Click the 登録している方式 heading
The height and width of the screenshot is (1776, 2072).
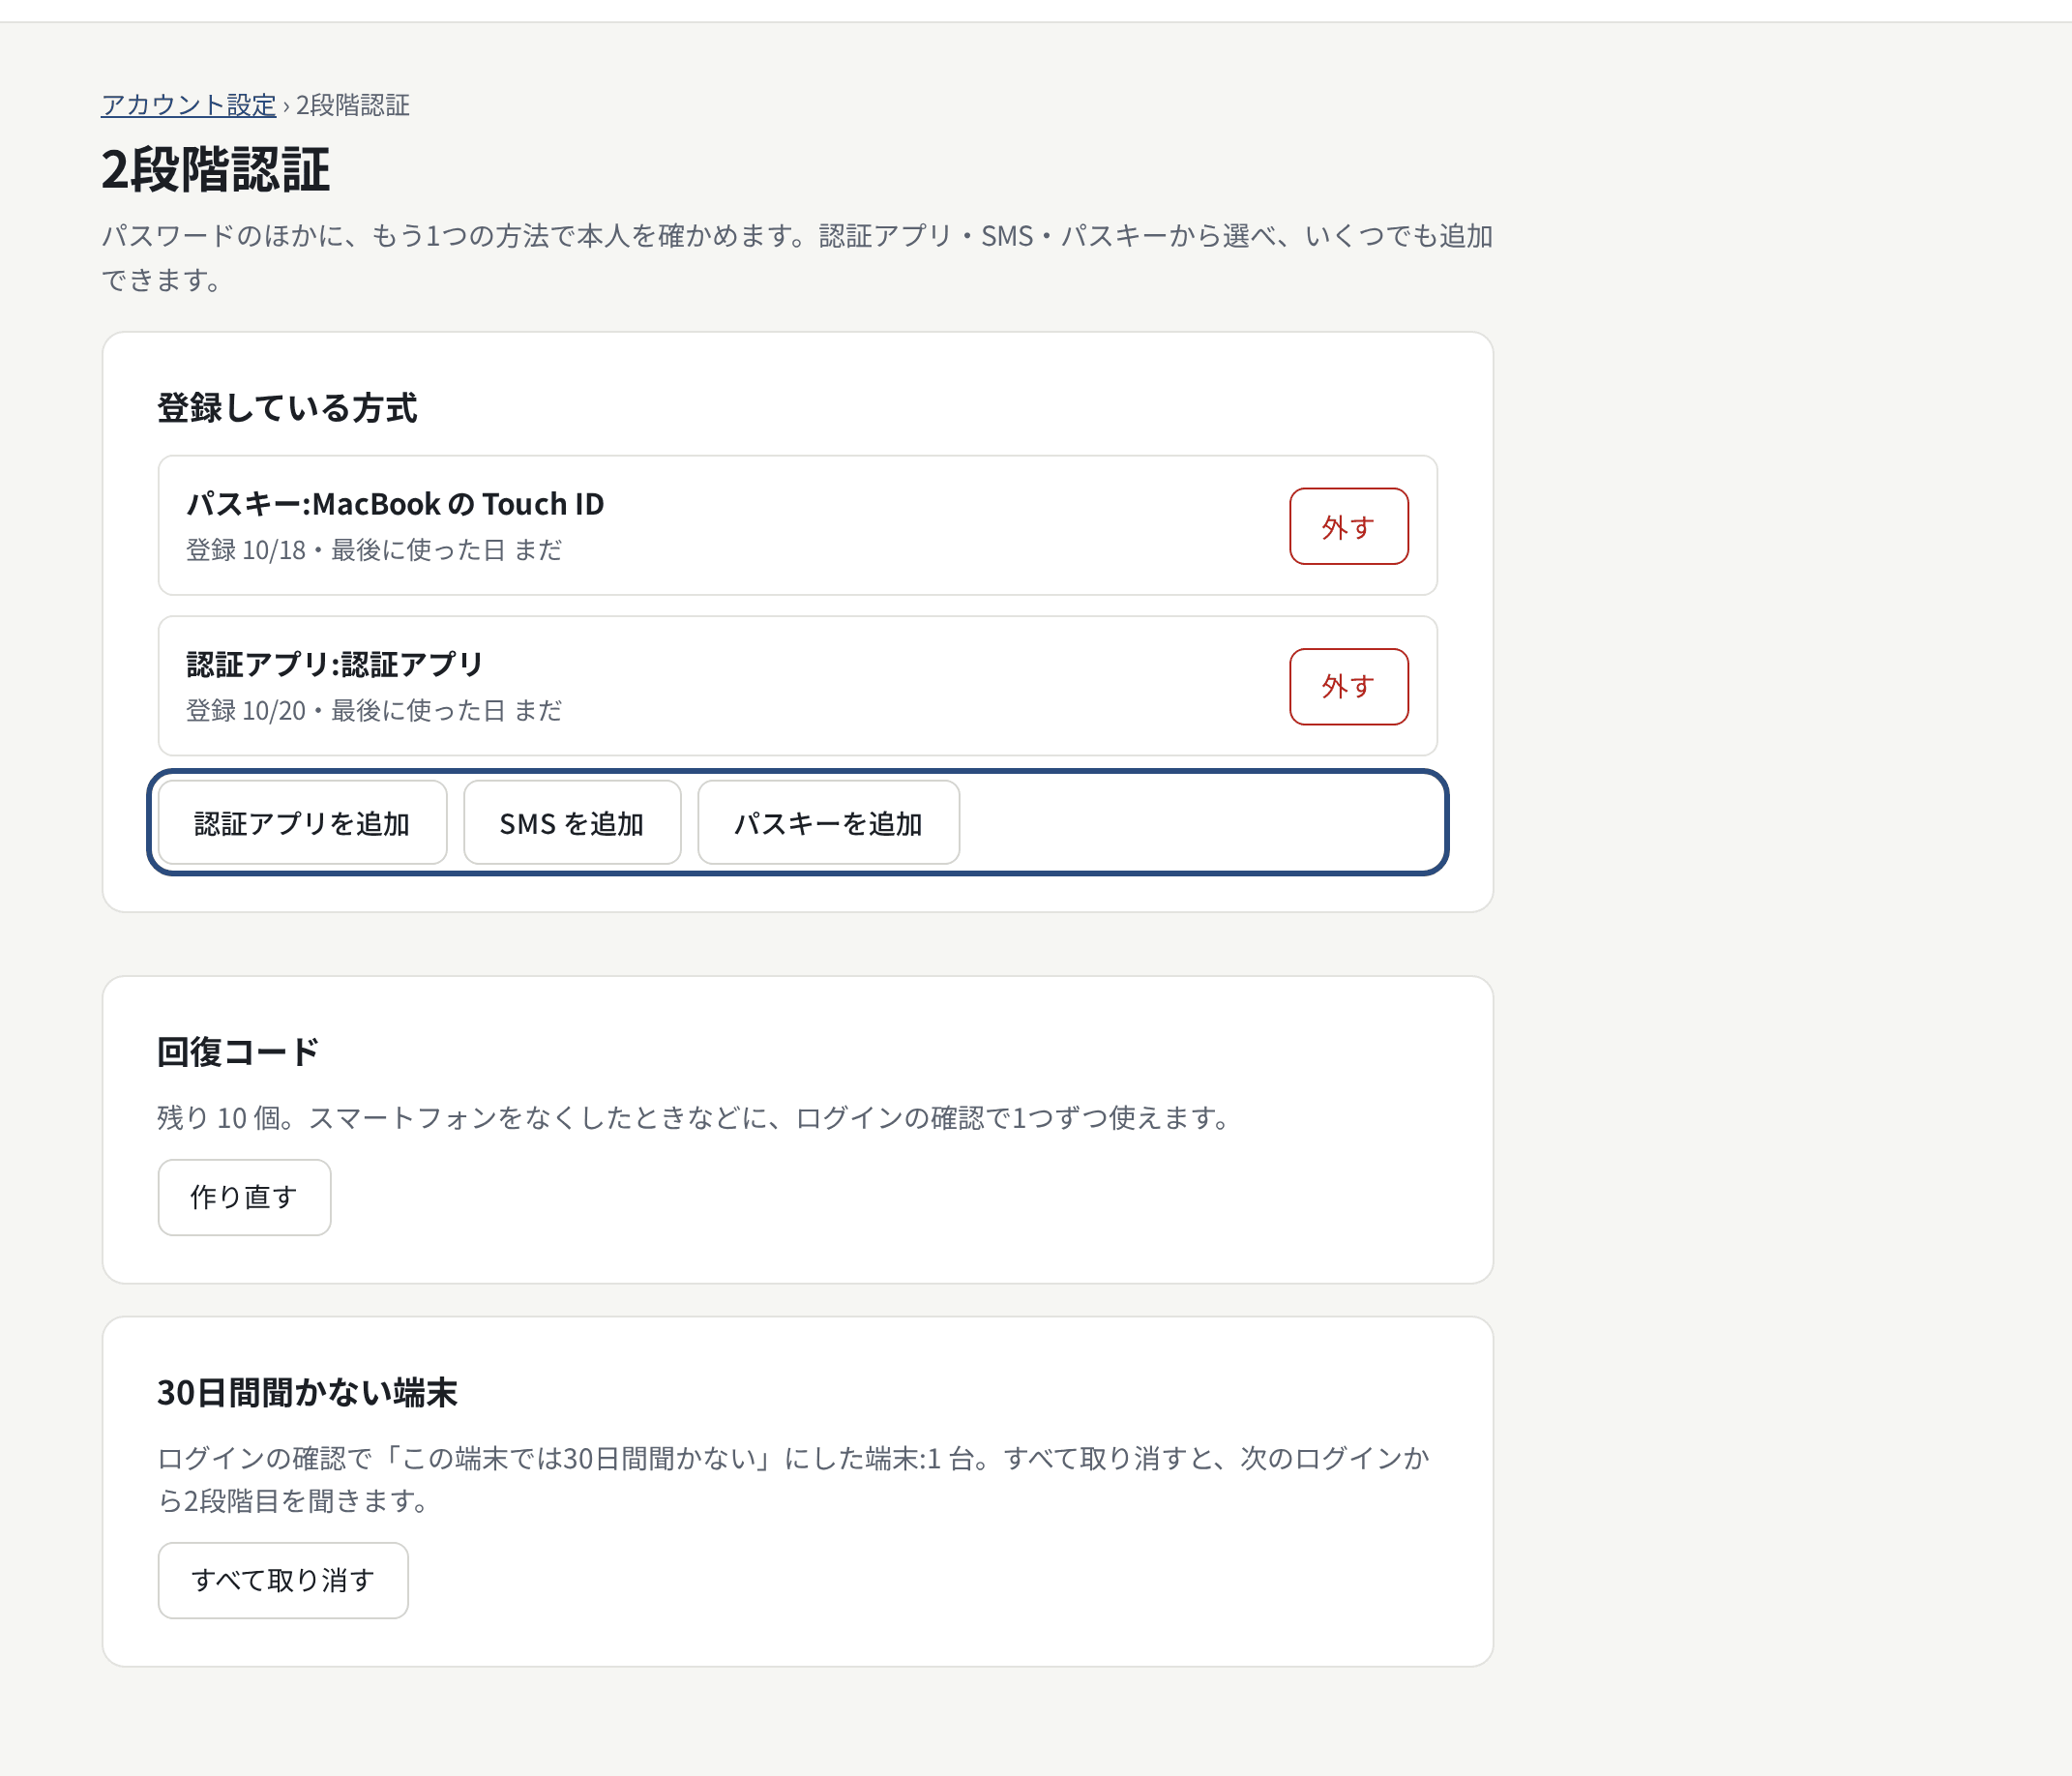[287, 408]
